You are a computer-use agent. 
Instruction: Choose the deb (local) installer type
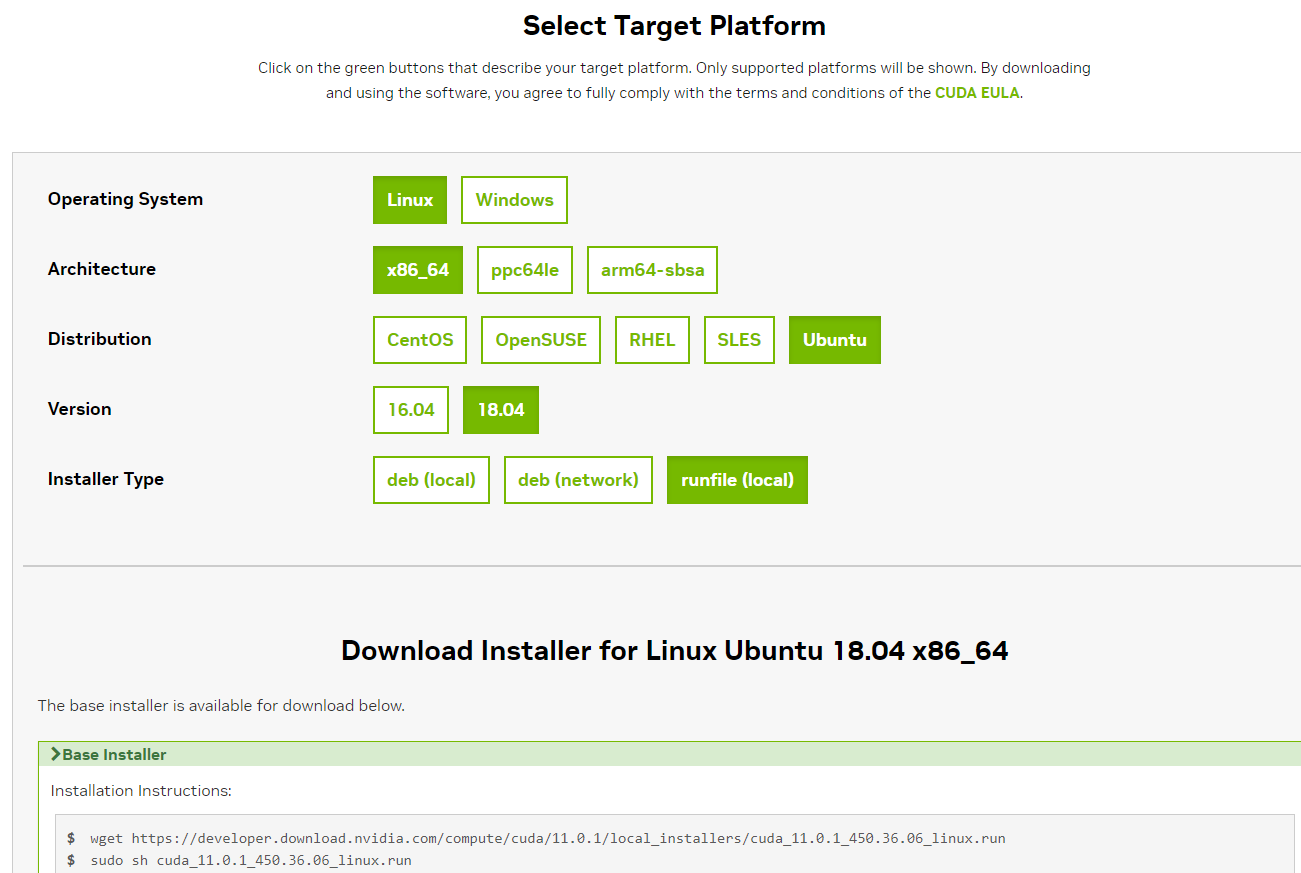[x=431, y=480]
